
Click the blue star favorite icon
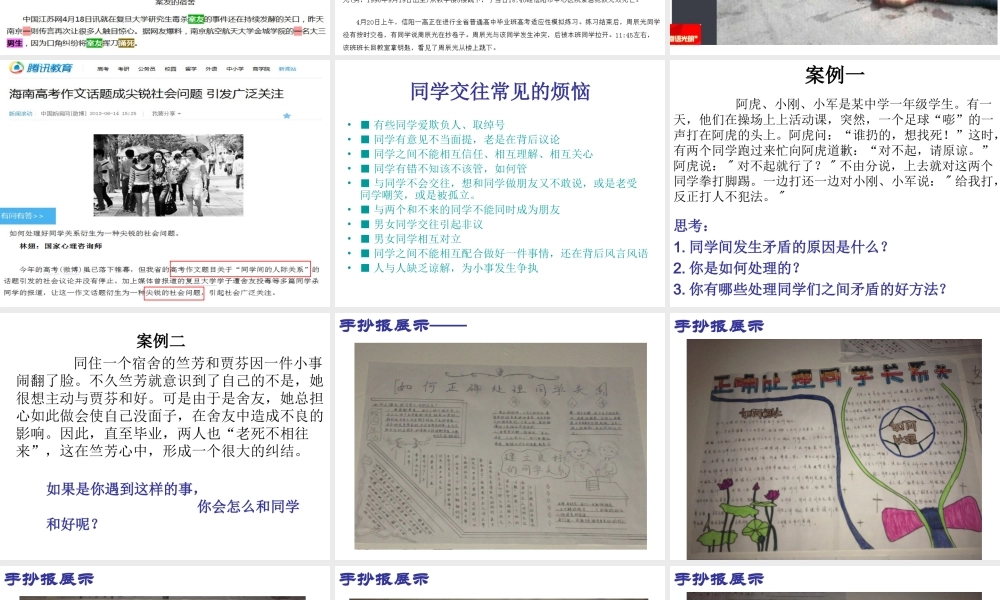pos(286,115)
